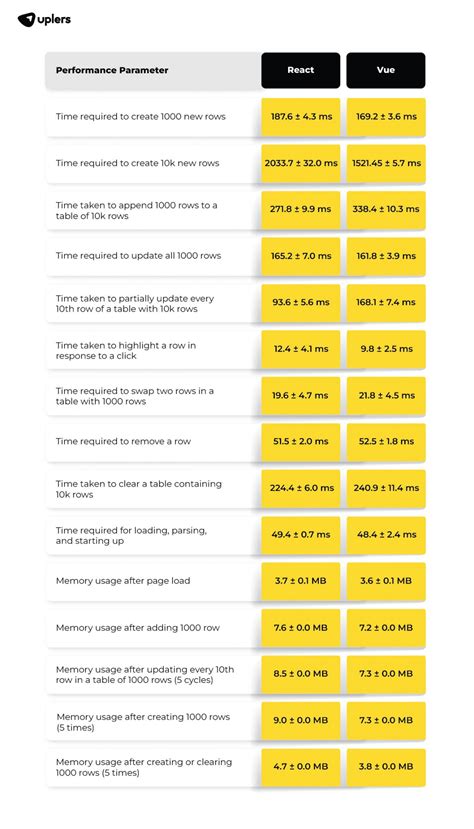Click Vue value 338.4 ± 10.3 ms
The width and height of the screenshot is (474, 829).
pos(386,209)
